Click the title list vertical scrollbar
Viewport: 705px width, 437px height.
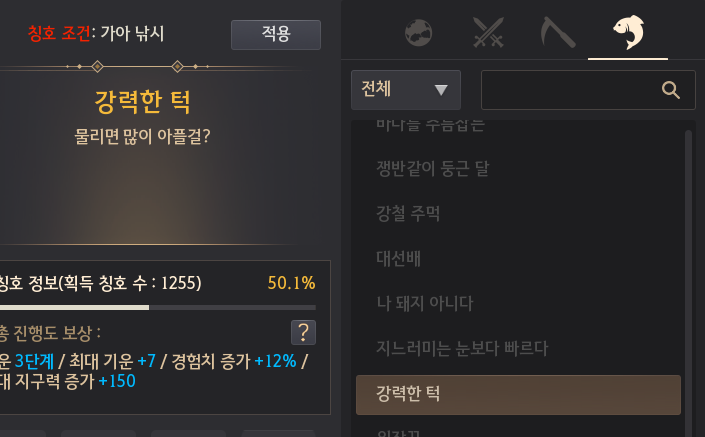tap(688, 283)
